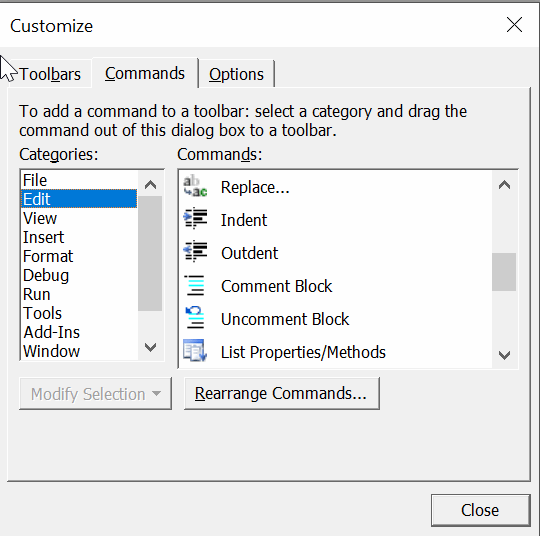
Task: Select the Replace command icon
Action: tap(195, 187)
